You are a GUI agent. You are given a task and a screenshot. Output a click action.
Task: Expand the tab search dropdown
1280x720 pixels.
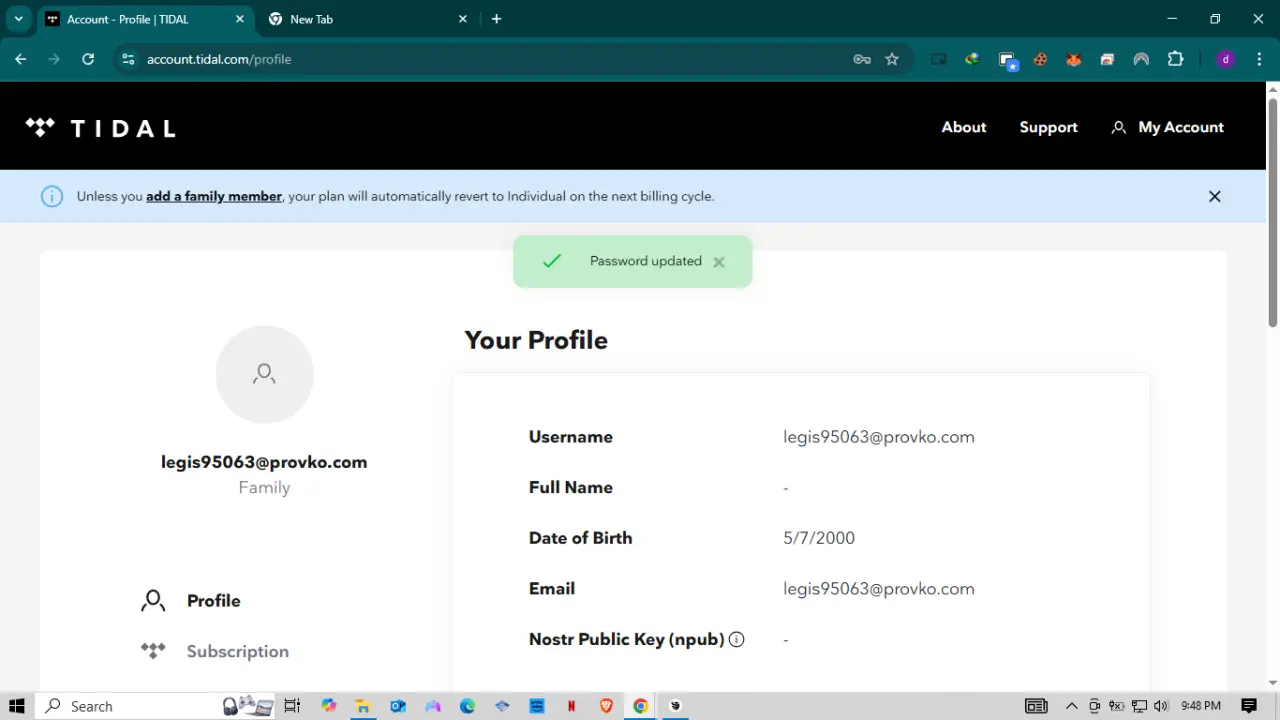coord(18,19)
